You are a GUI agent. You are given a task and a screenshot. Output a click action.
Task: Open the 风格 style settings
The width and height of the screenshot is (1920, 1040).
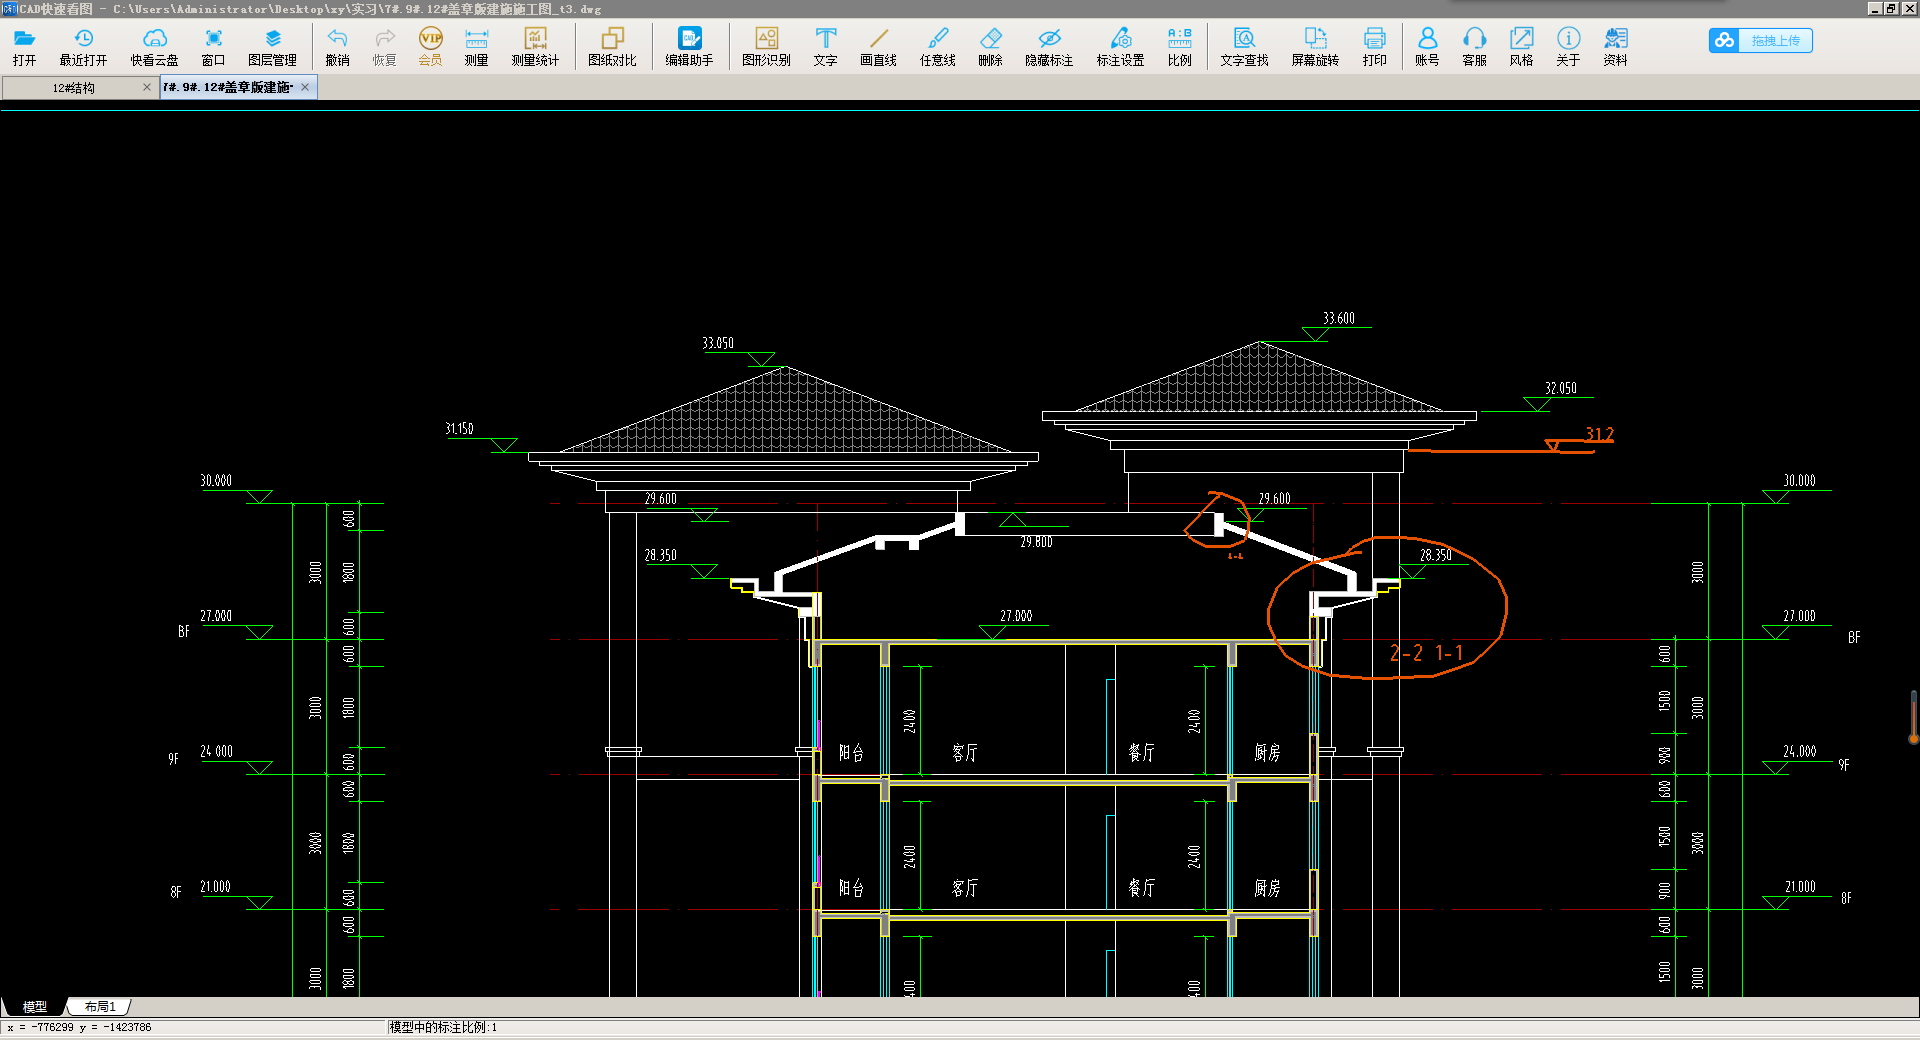click(1521, 47)
